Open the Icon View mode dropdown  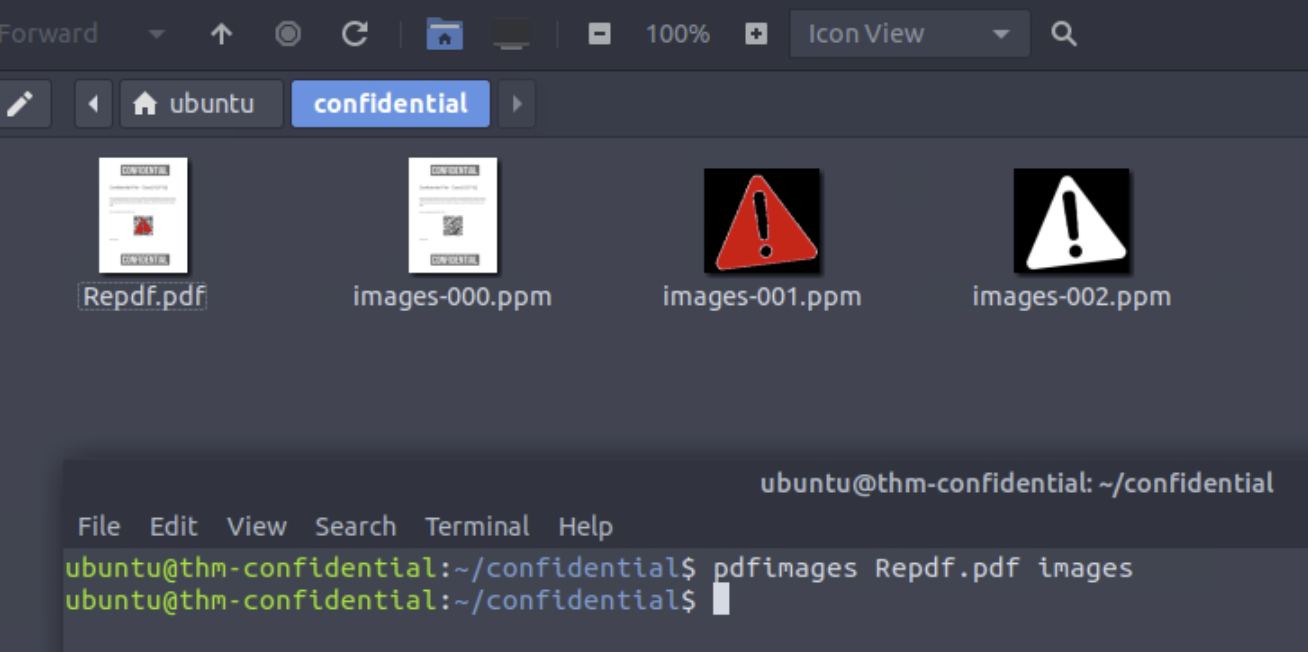(910, 34)
